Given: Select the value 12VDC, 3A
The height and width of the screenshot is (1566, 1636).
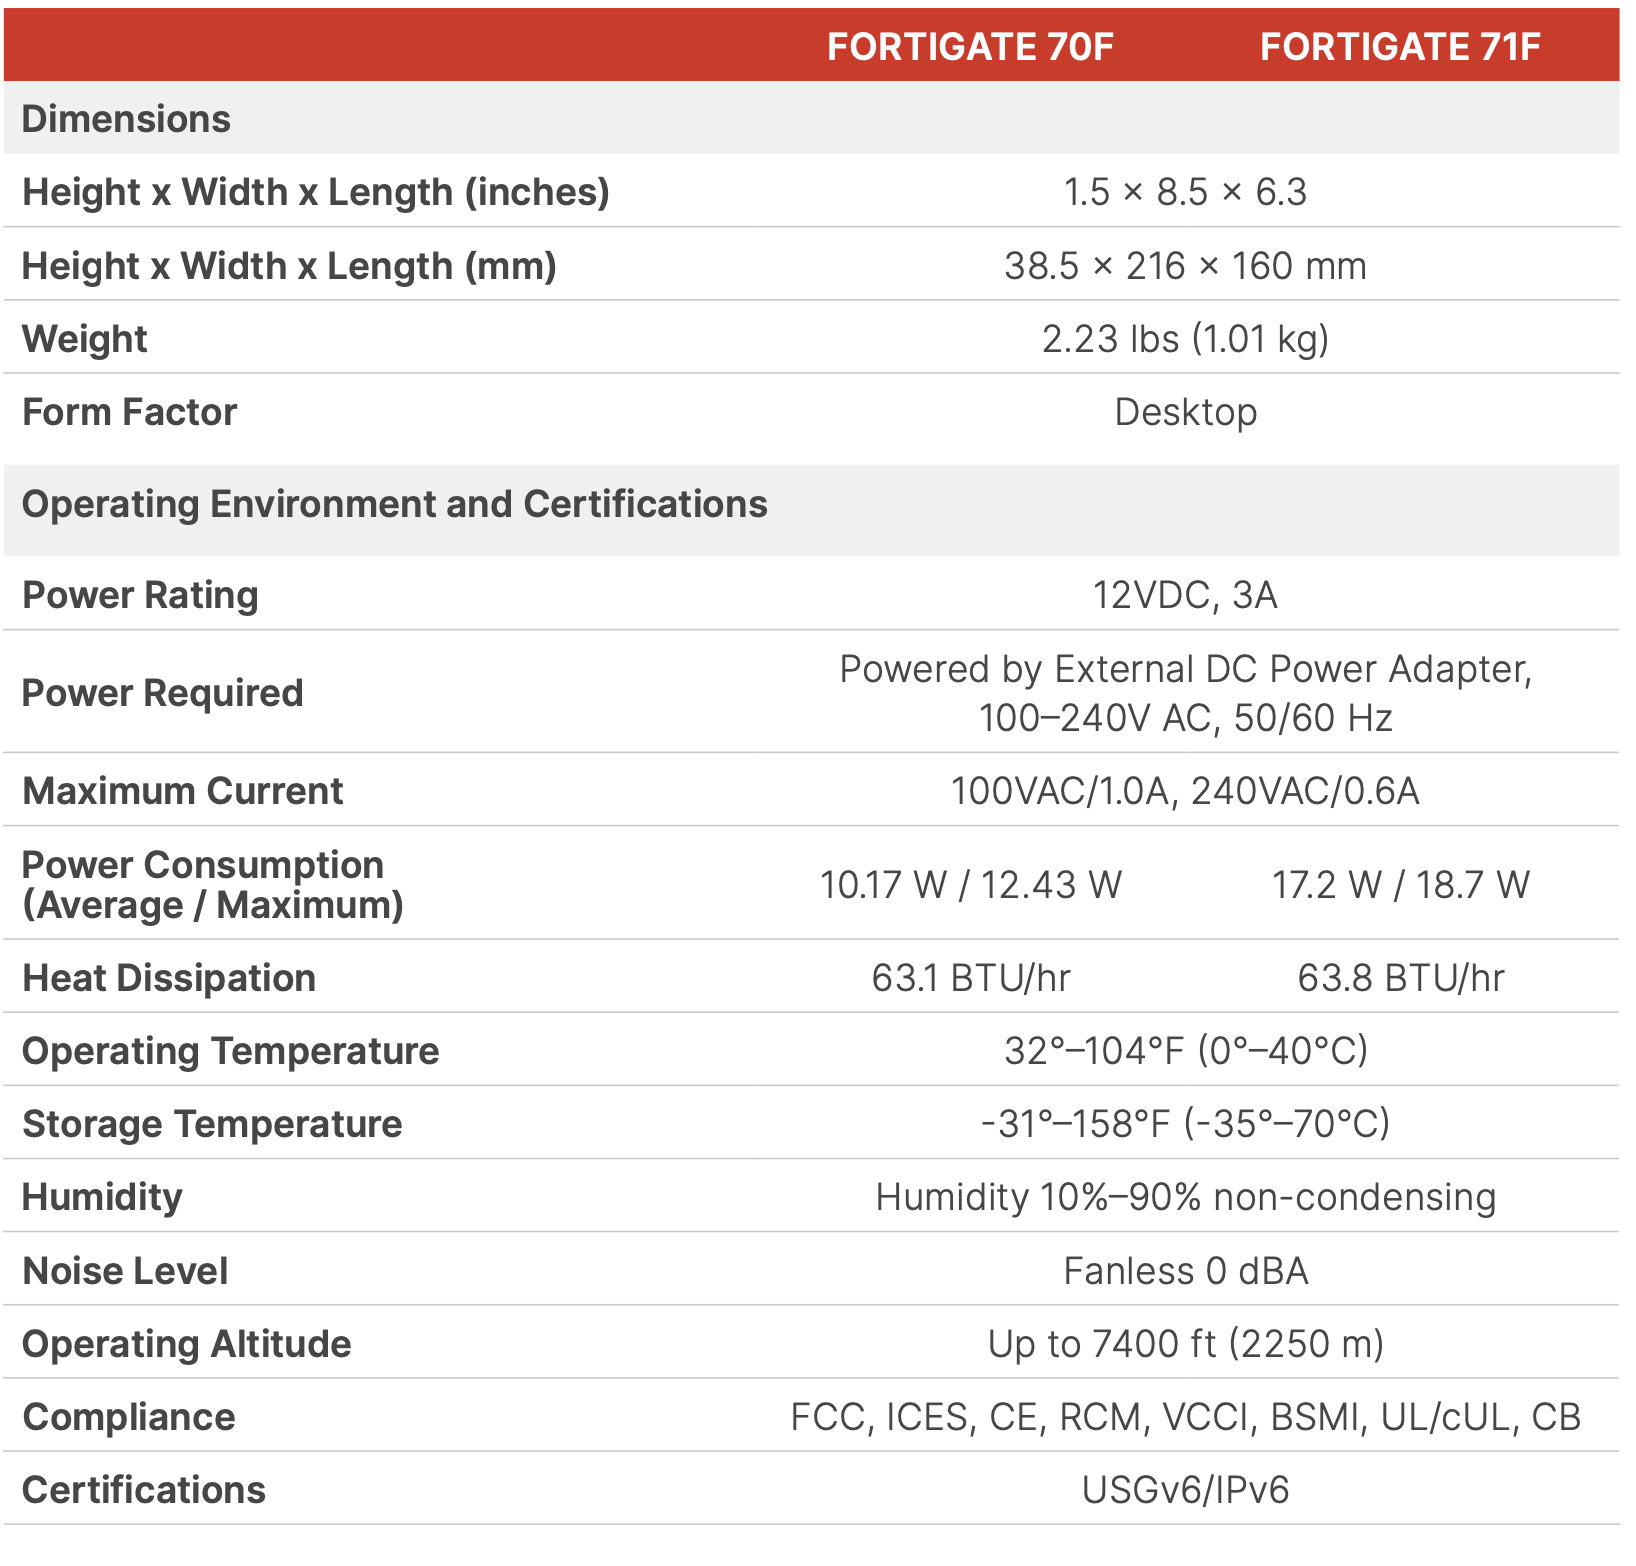Looking at the screenshot, I should [1185, 595].
